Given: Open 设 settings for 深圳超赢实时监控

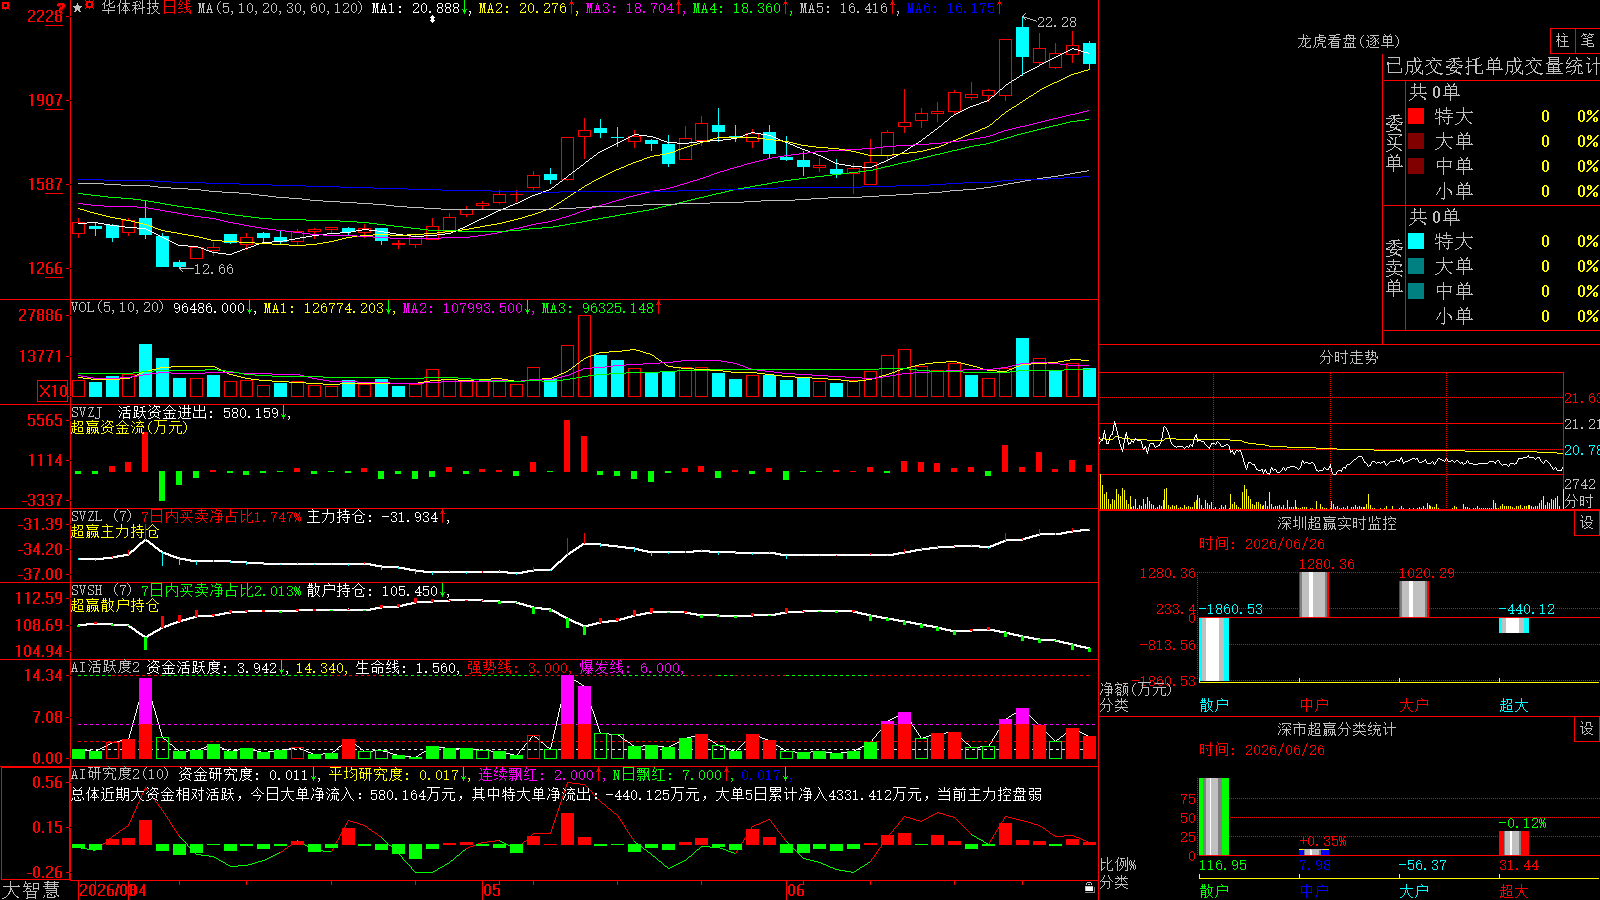Looking at the screenshot, I should (1587, 523).
